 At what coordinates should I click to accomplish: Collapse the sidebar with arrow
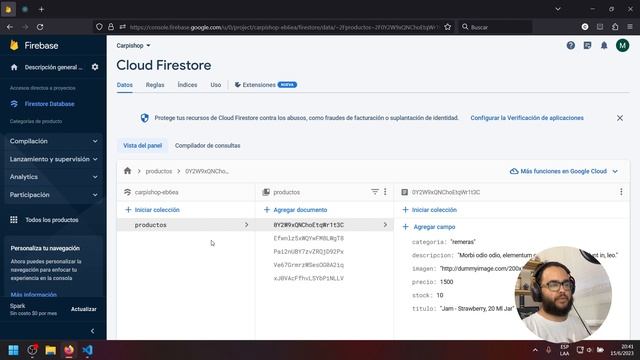[x=93, y=331]
